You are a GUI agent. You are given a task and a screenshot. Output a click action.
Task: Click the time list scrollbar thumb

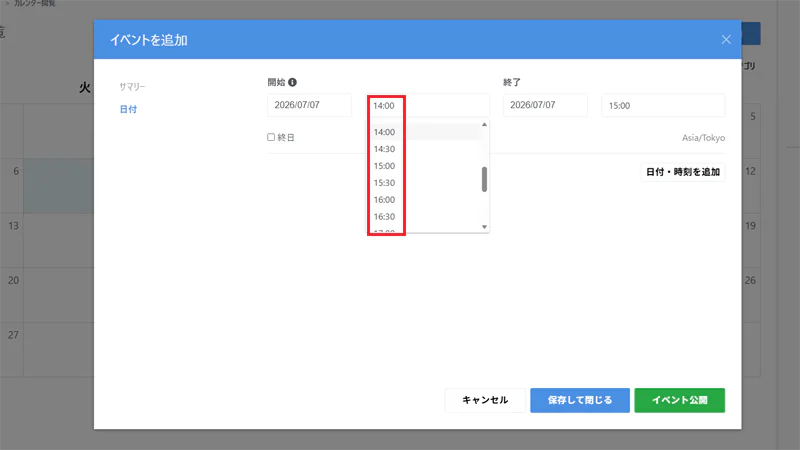coord(484,179)
